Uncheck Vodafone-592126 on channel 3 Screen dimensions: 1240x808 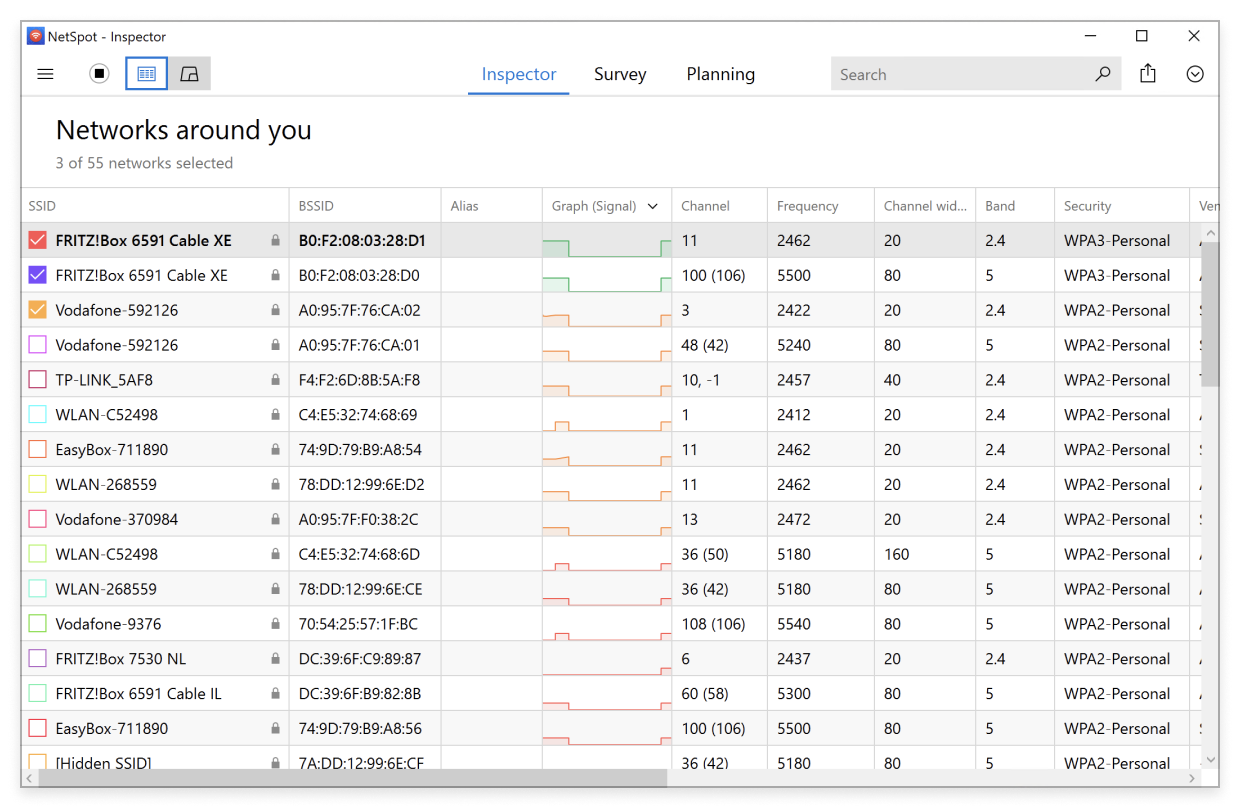pos(38,310)
